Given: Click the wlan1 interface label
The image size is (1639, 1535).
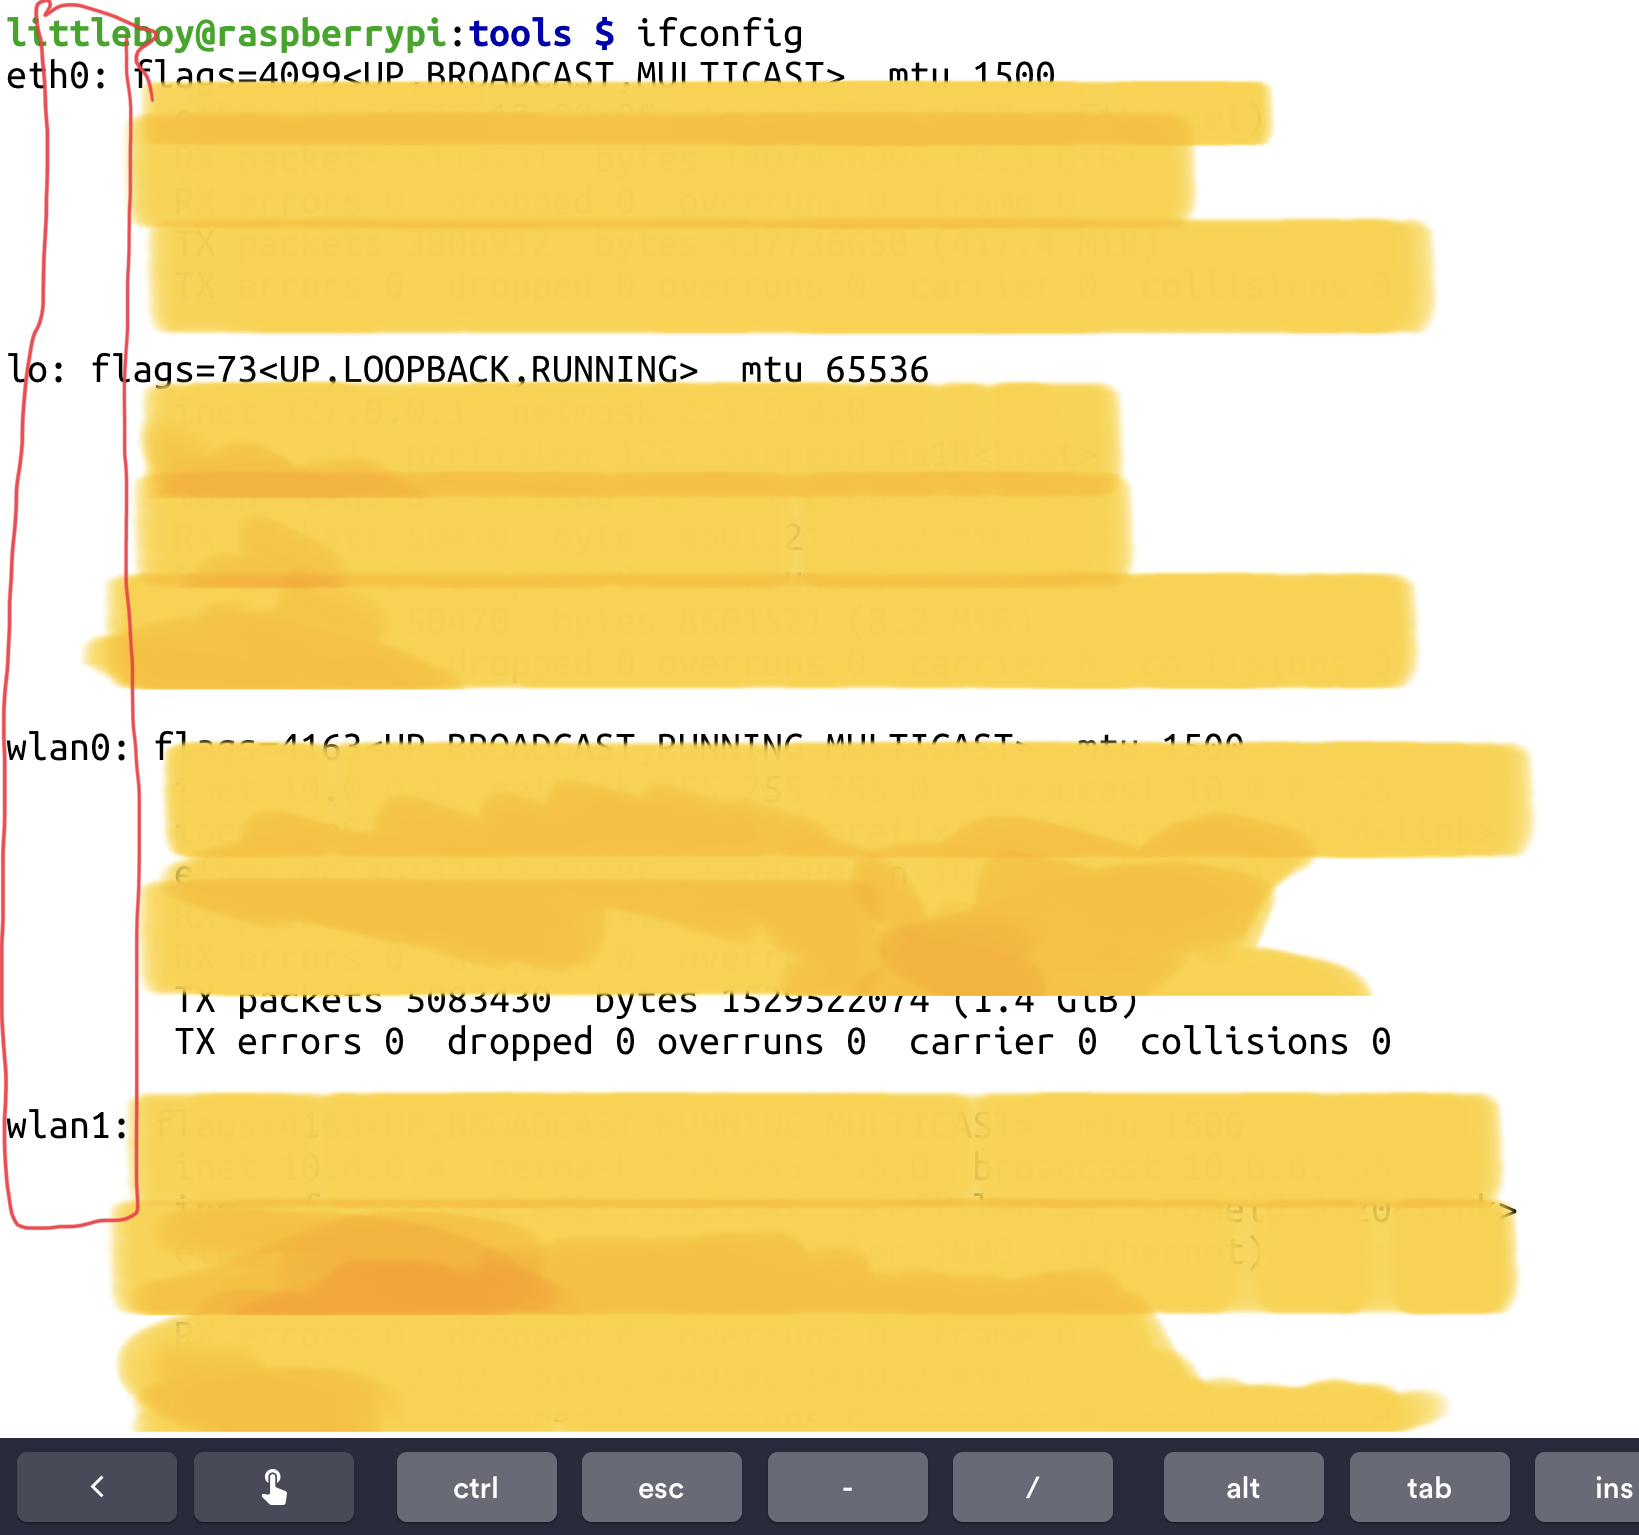Looking at the screenshot, I should coord(67,1126).
